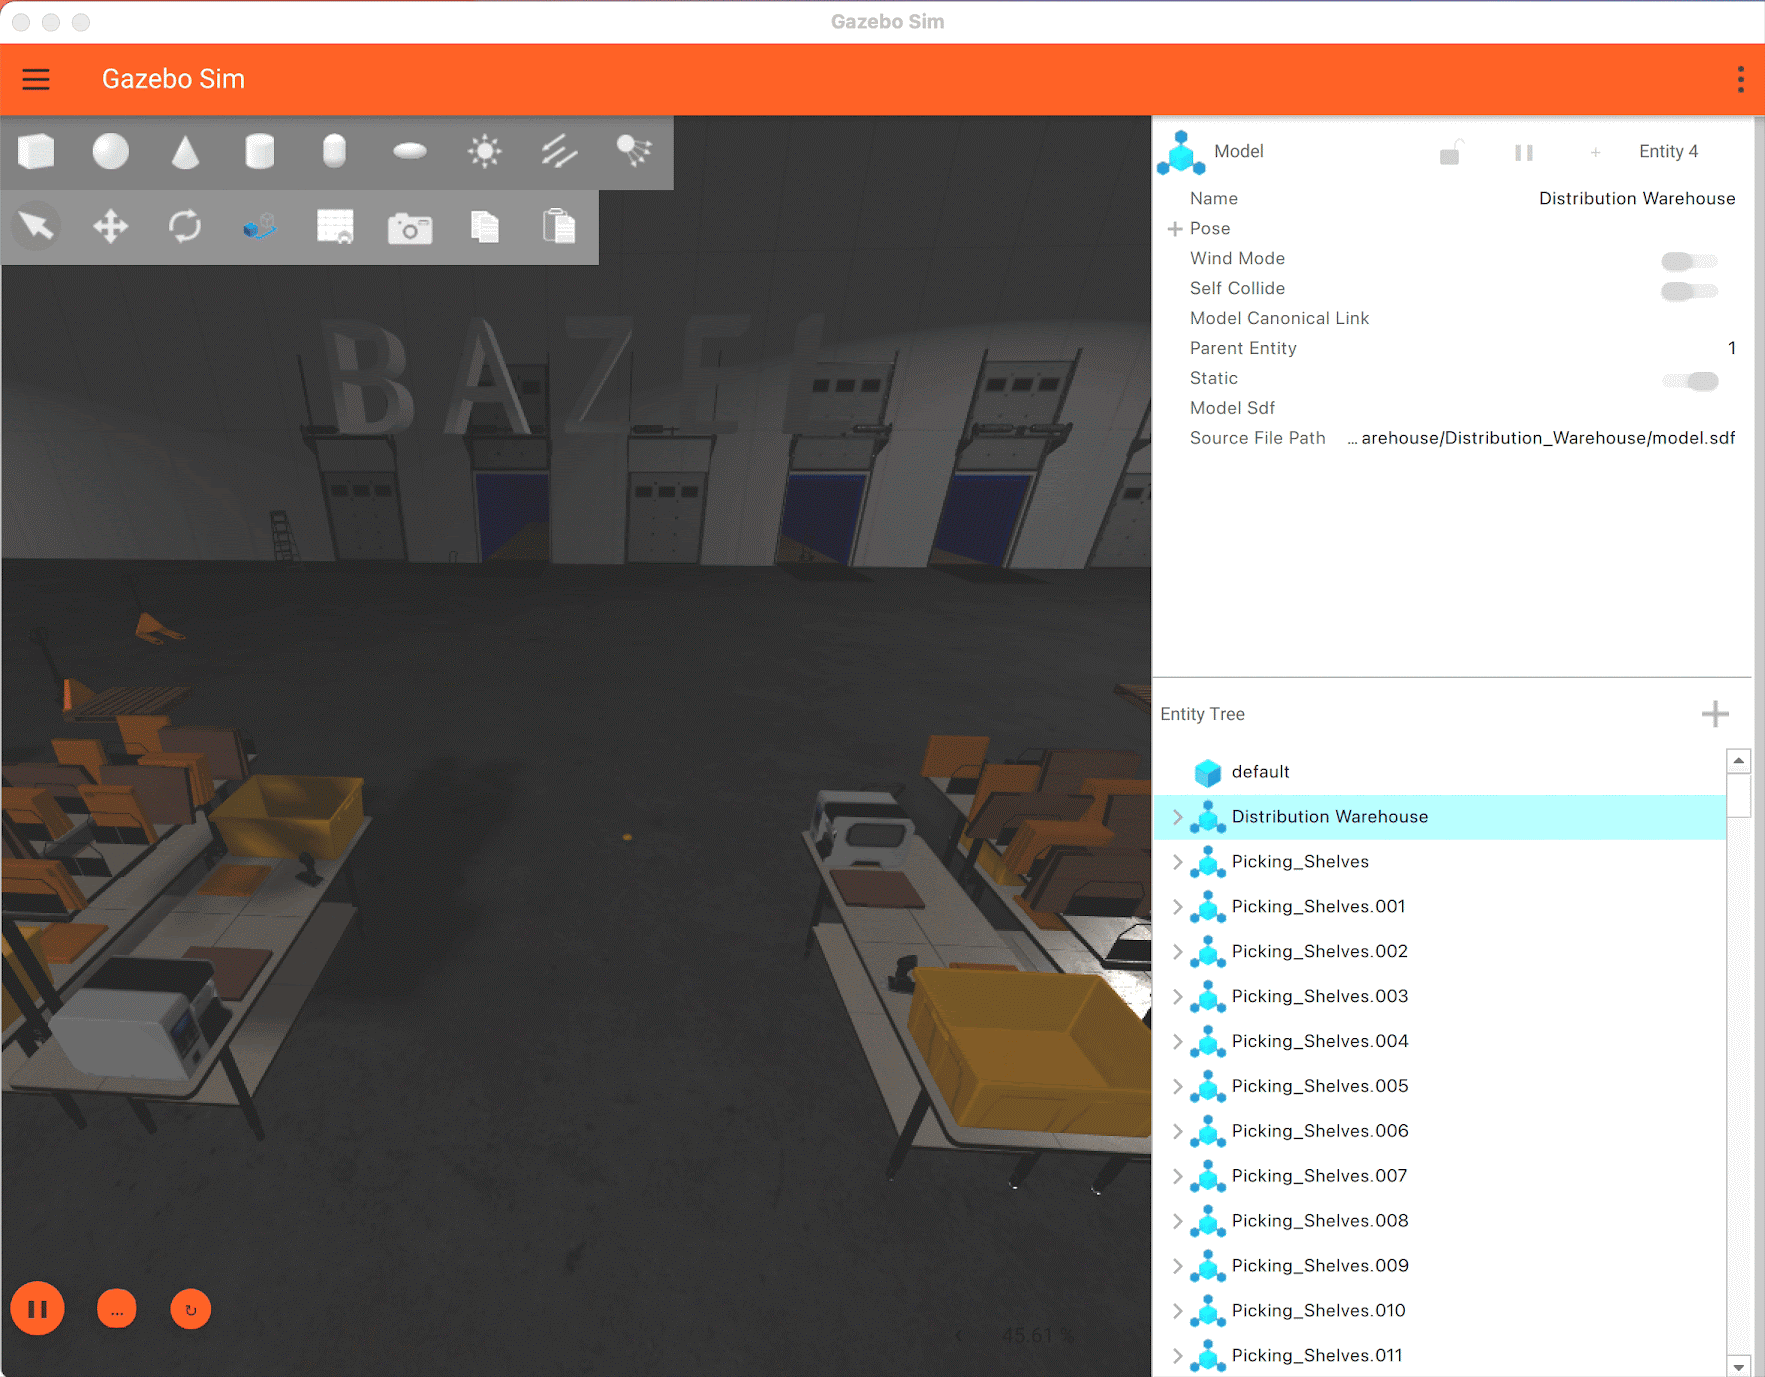This screenshot has height=1377, width=1765.
Task: Toggle the Static switch
Action: (1690, 381)
